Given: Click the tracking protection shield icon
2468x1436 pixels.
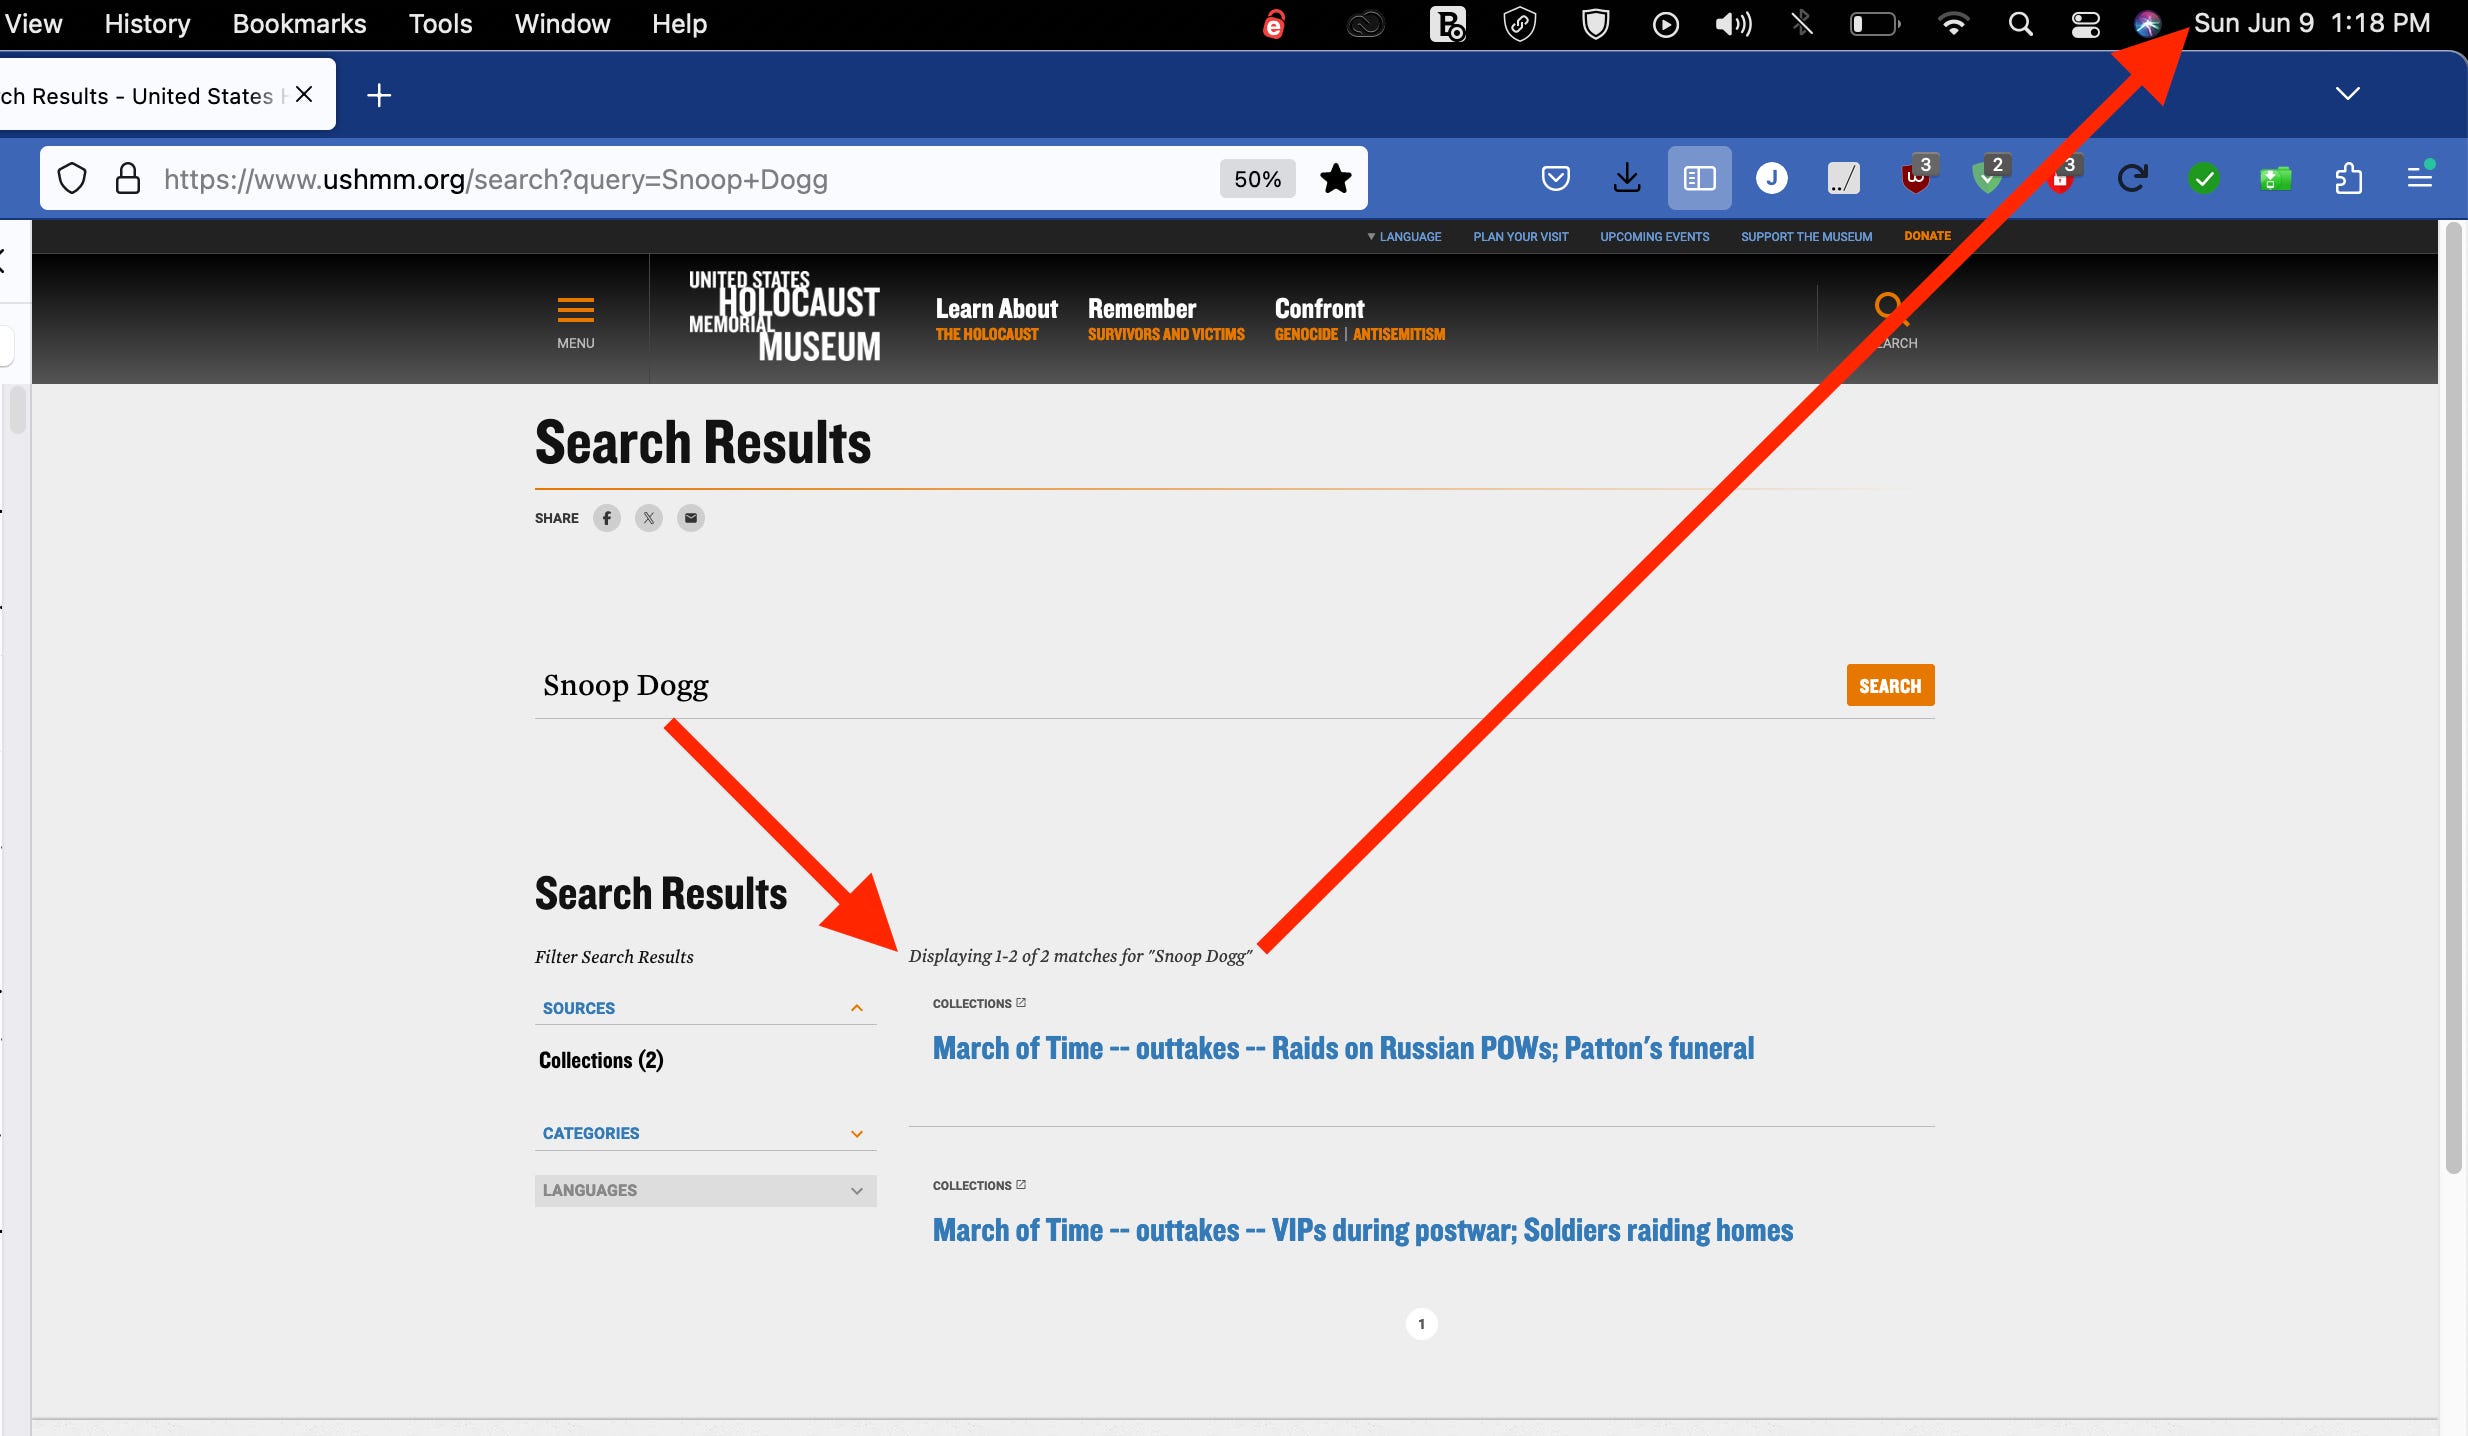Looking at the screenshot, I should tap(72, 179).
